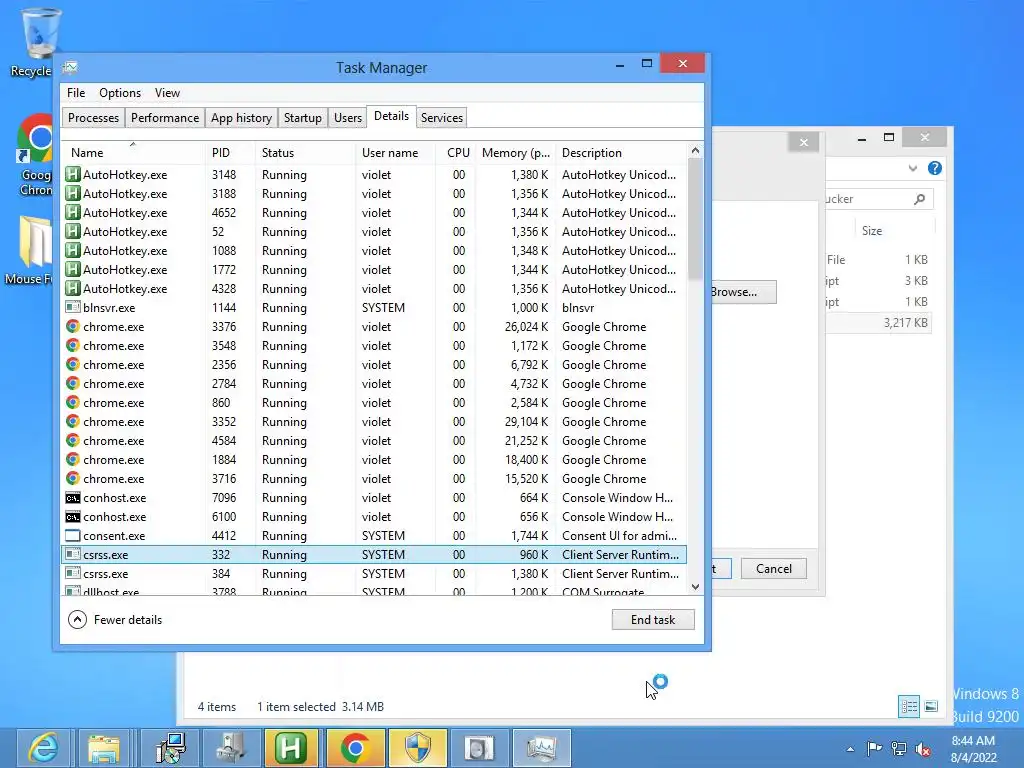Click the search magnifier in Explorer window
The image size is (1024, 768).
click(x=920, y=199)
